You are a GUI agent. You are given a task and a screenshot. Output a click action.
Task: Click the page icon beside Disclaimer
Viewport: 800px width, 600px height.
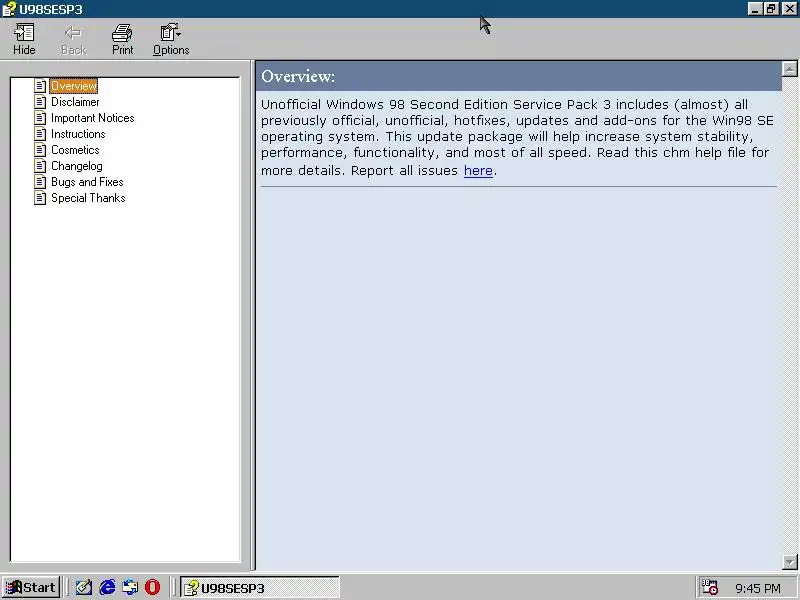(40, 102)
